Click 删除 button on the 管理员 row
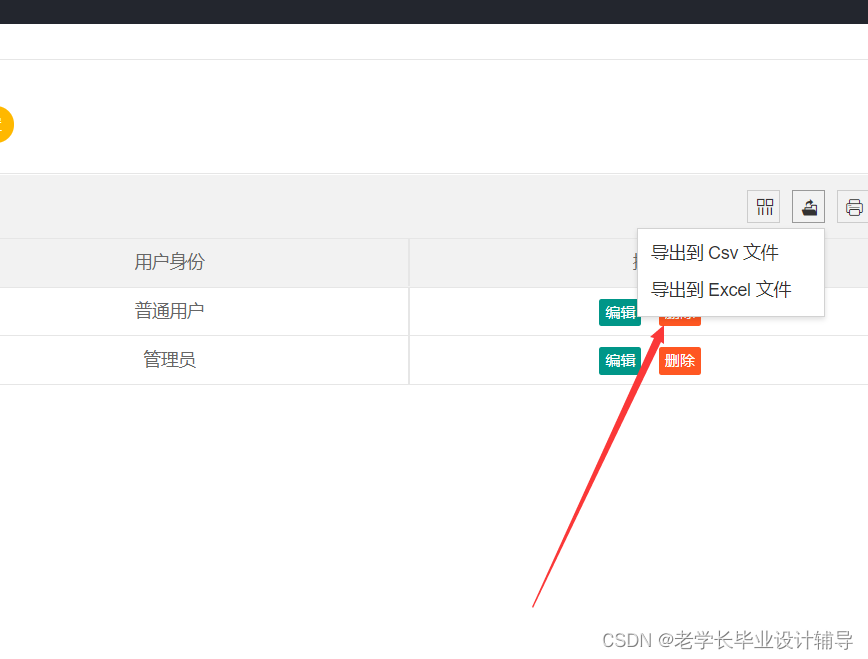The height and width of the screenshot is (659, 868). pyautogui.click(x=679, y=361)
